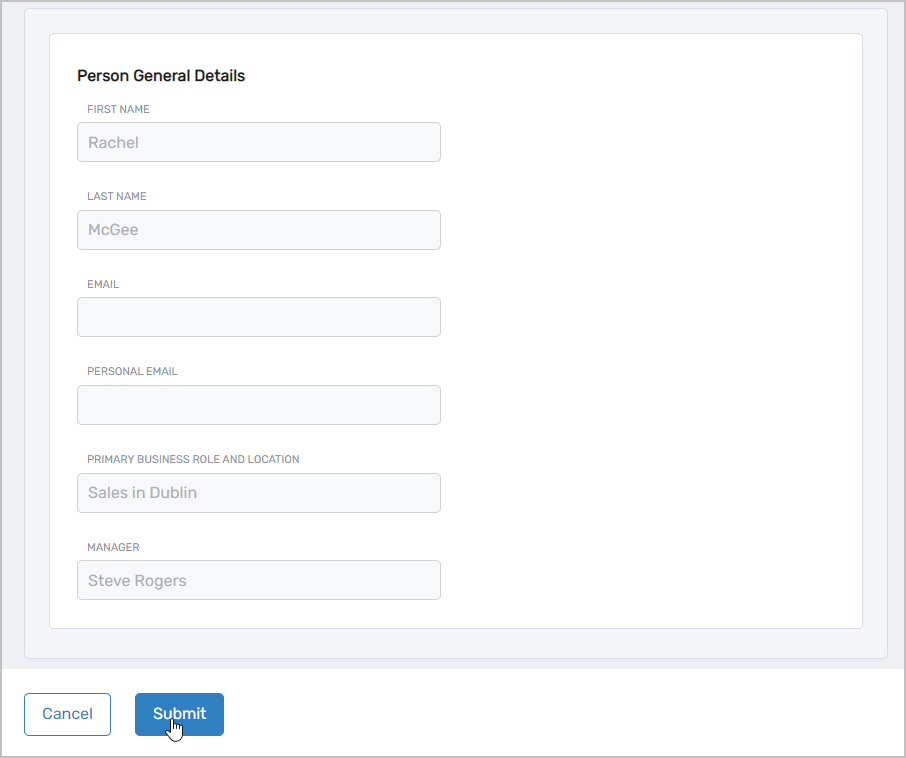Image resolution: width=906 pixels, height=758 pixels.
Task: Click the Personal Email input box
Action: tap(259, 405)
